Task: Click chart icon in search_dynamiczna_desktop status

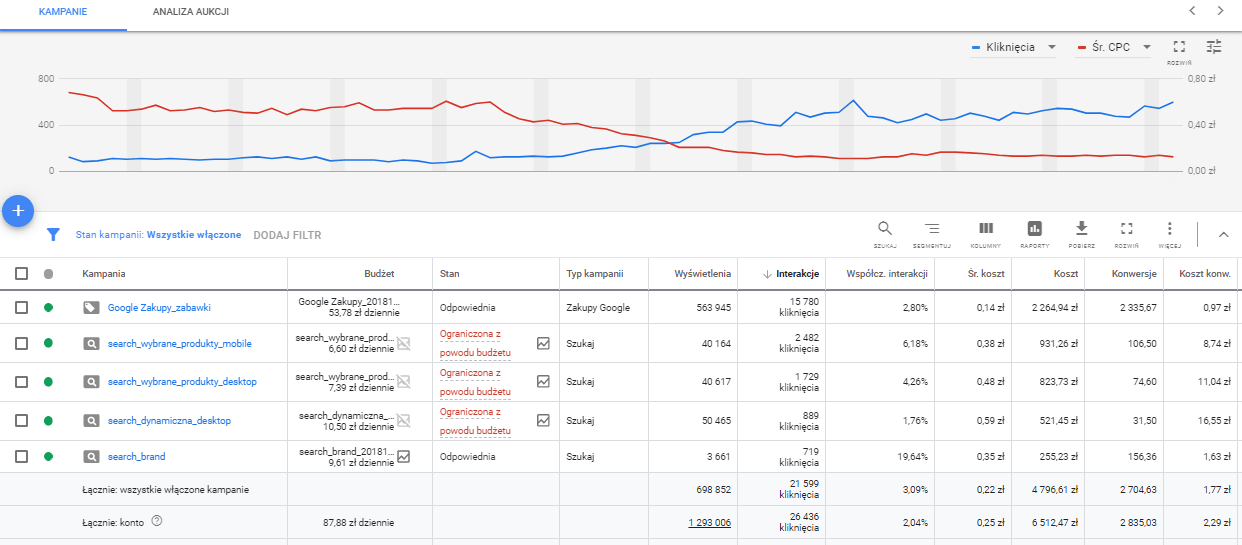Action: [543, 420]
